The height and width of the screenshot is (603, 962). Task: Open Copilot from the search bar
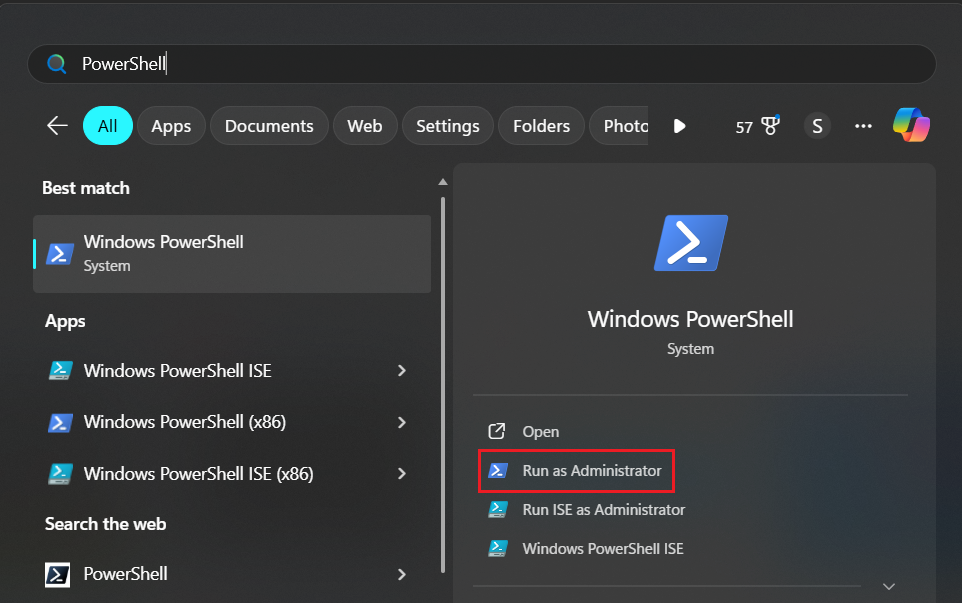click(x=911, y=125)
